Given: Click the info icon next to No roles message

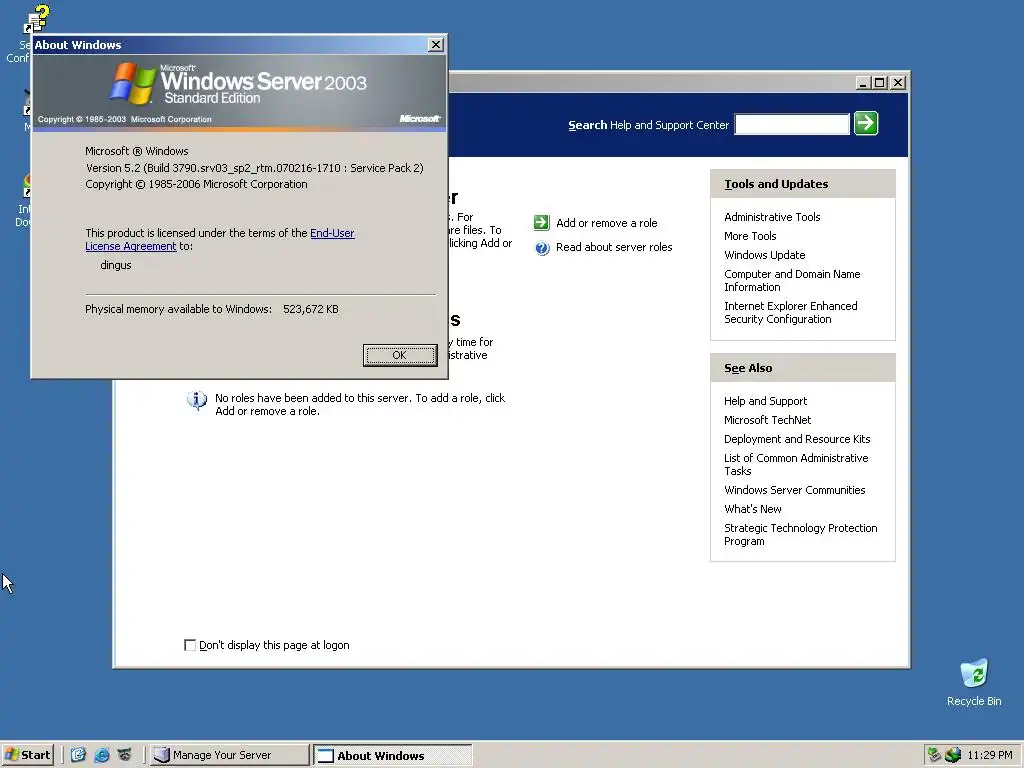Looking at the screenshot, I should 197,400.
